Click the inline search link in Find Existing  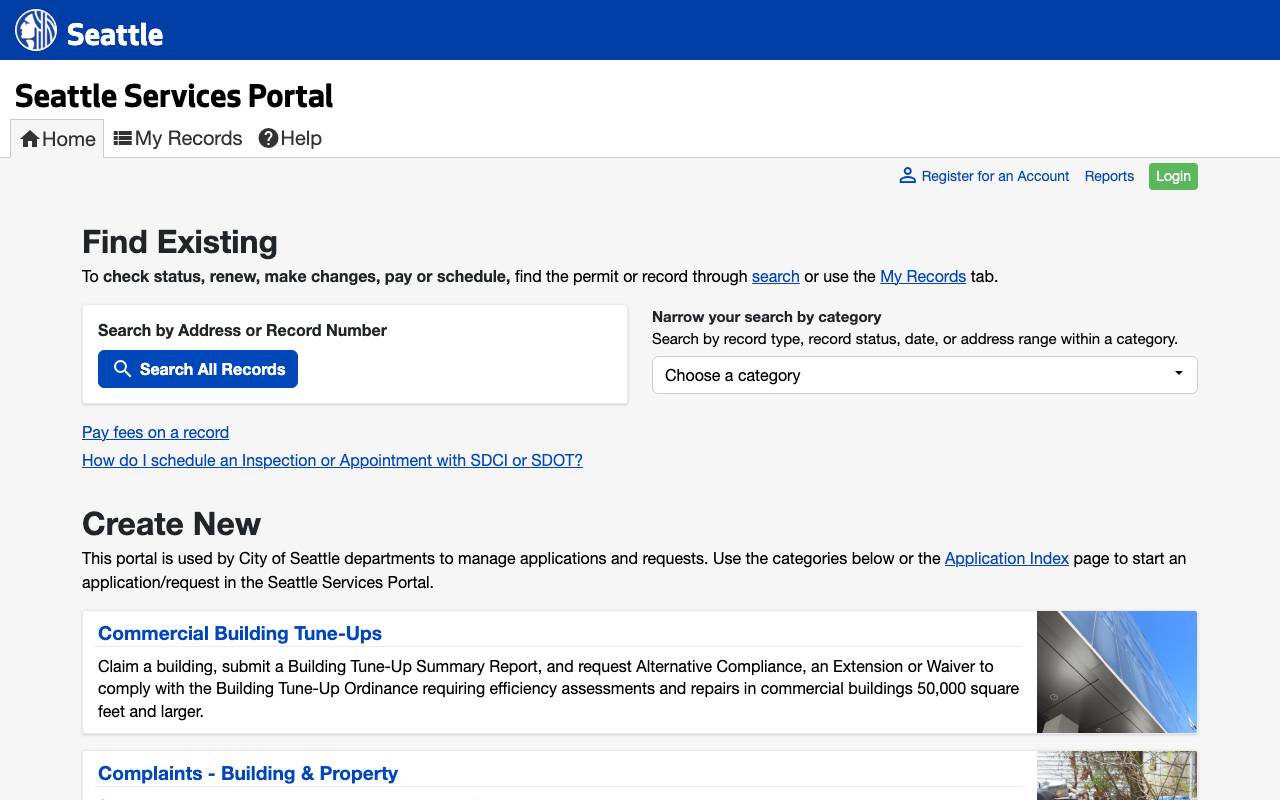775,276
